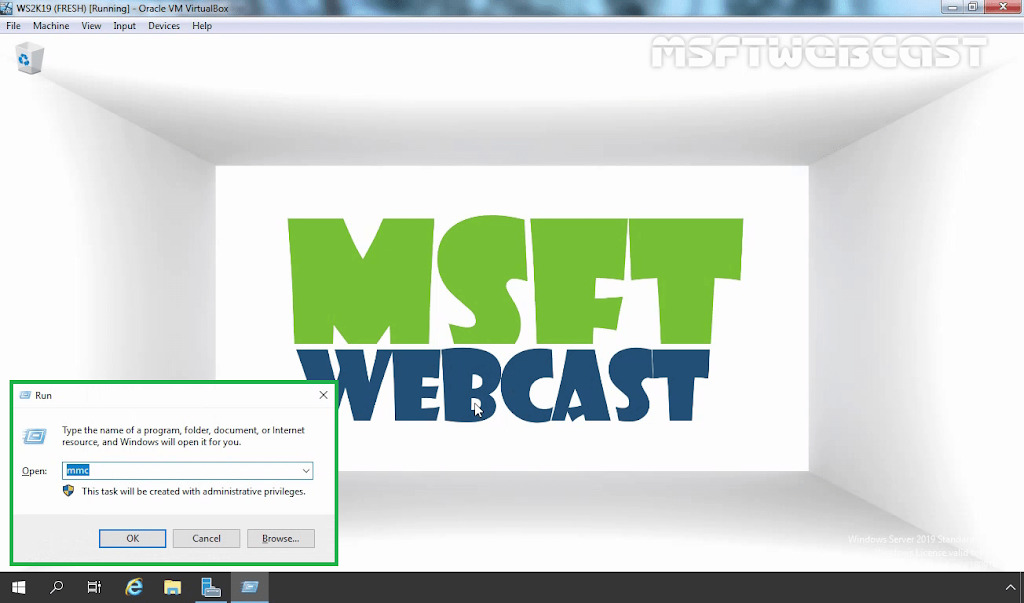Open Server Manager from the taskbar
Screen dimensions: 1024x603
click(211, 587)
